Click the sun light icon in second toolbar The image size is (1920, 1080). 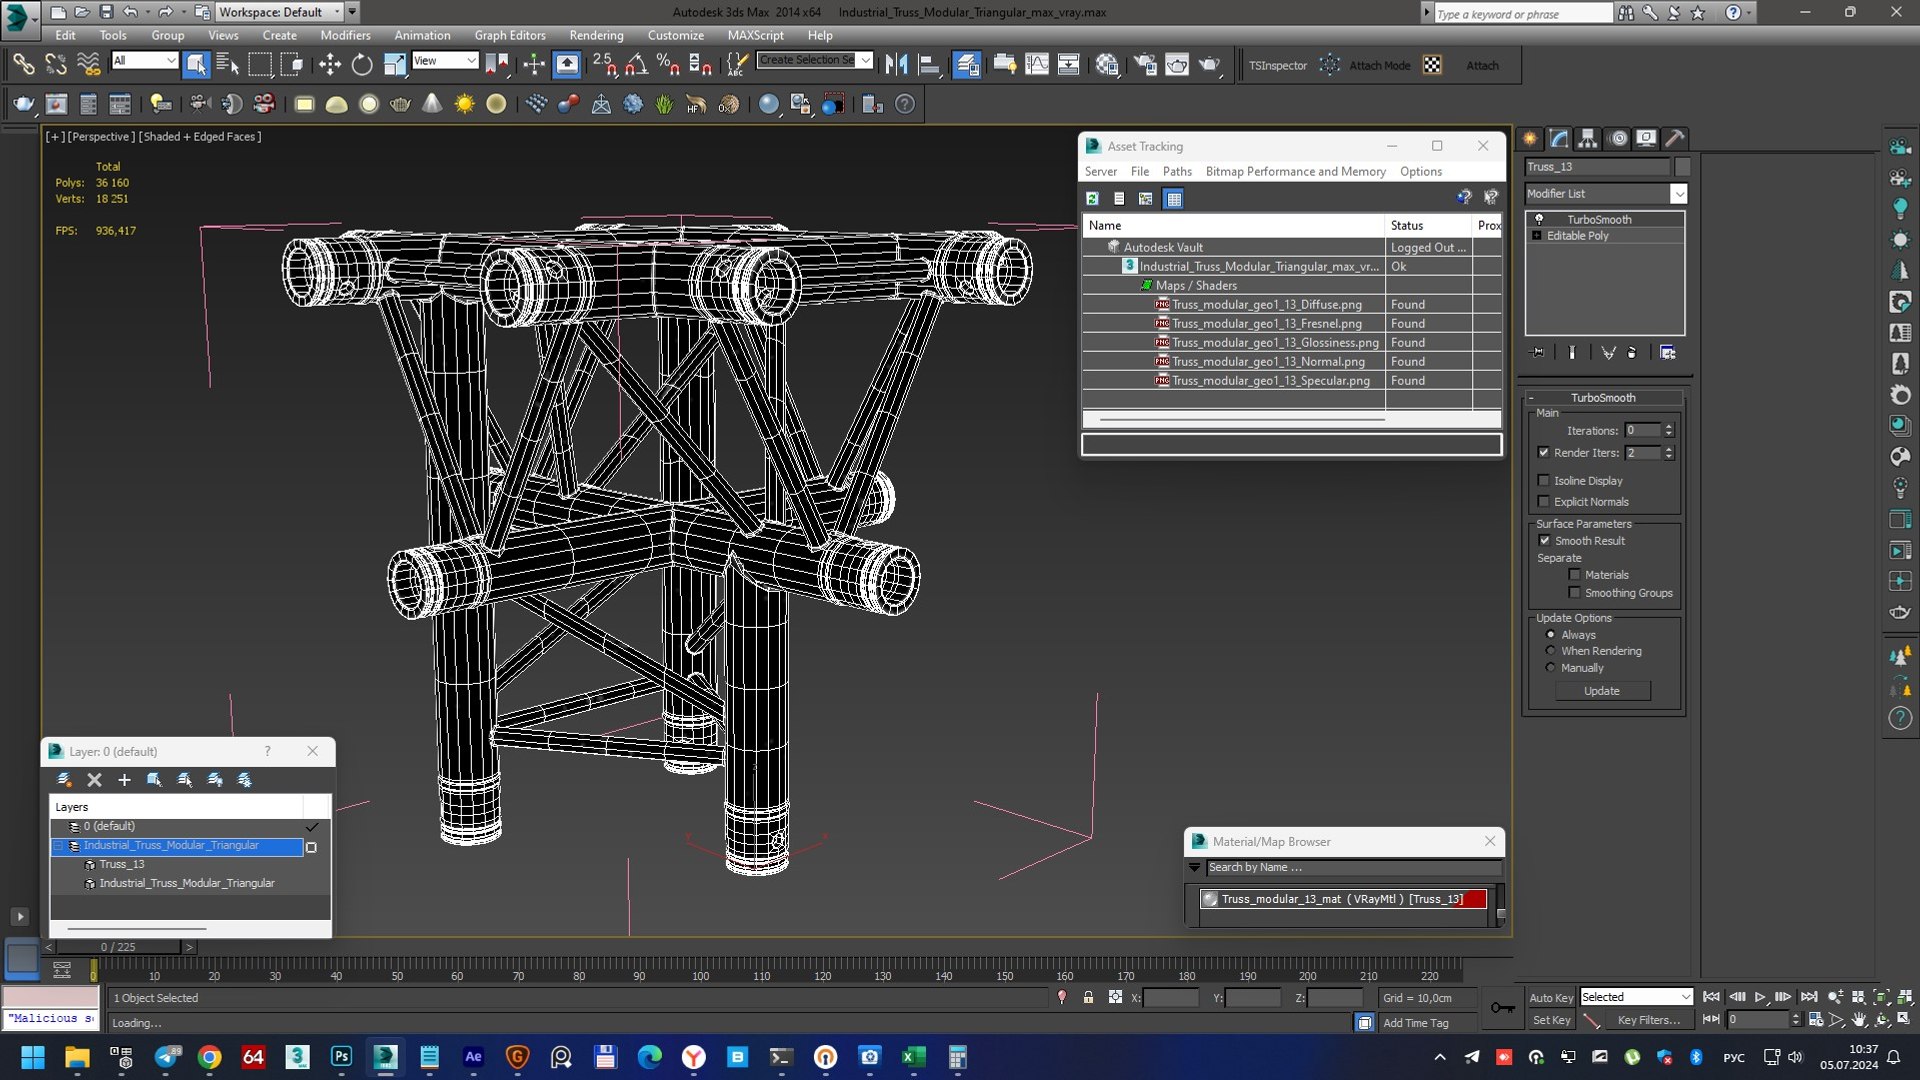tap(465, 104)
